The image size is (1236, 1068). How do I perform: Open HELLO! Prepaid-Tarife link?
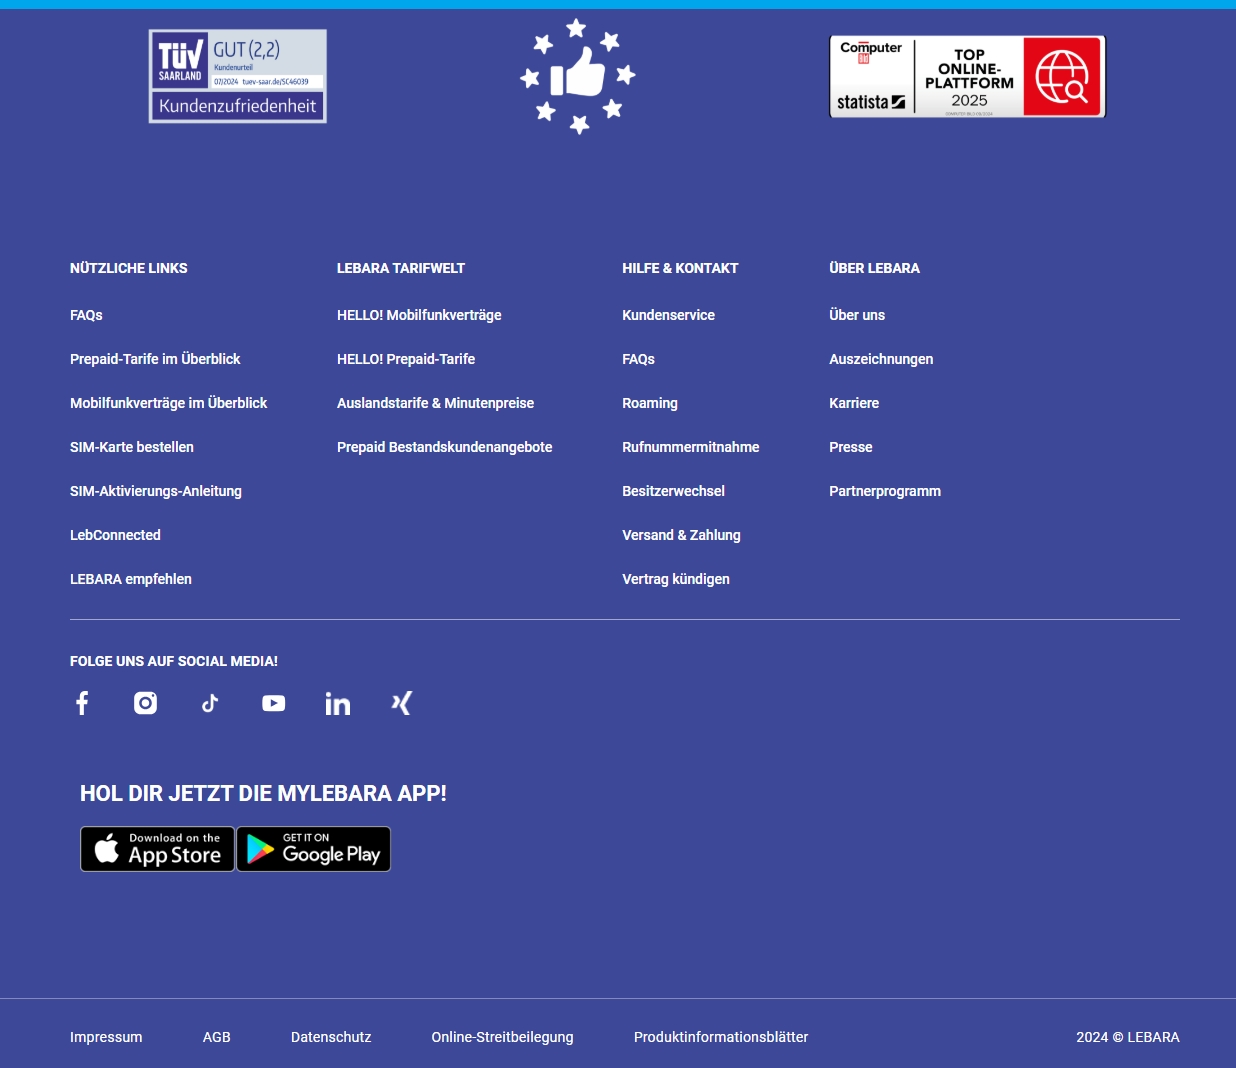click(406, 359)
